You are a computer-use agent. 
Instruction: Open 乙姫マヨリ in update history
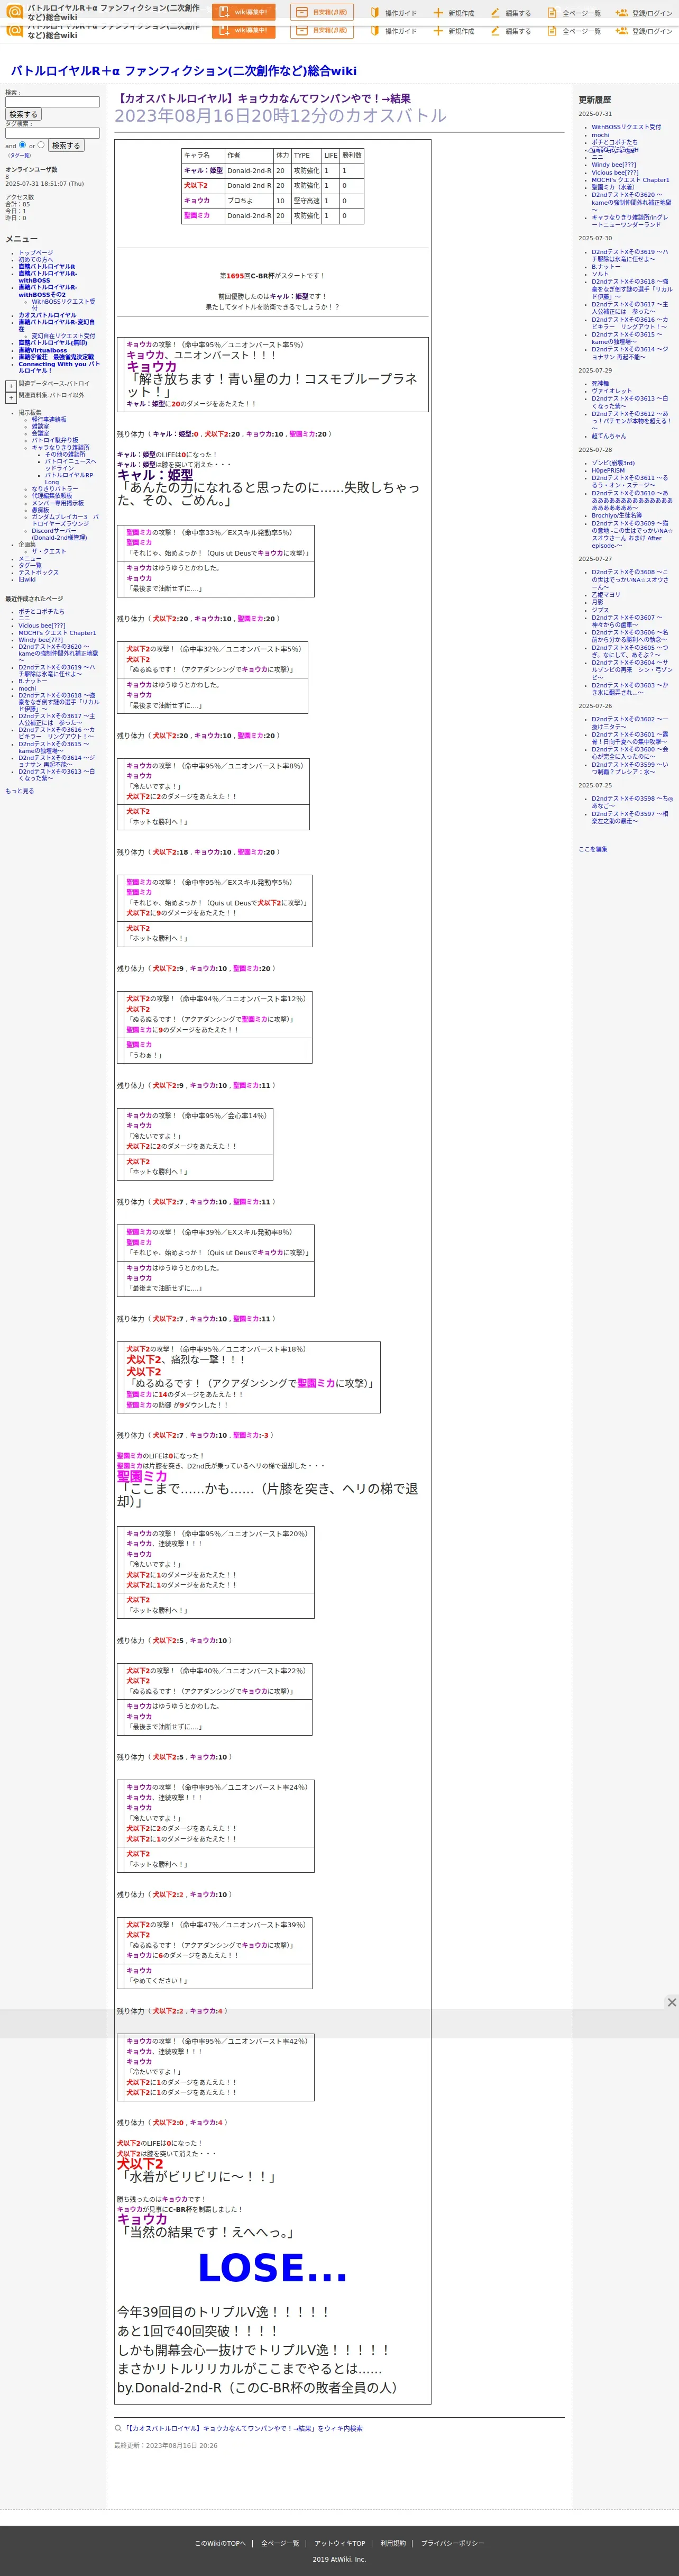click(605, 595)
